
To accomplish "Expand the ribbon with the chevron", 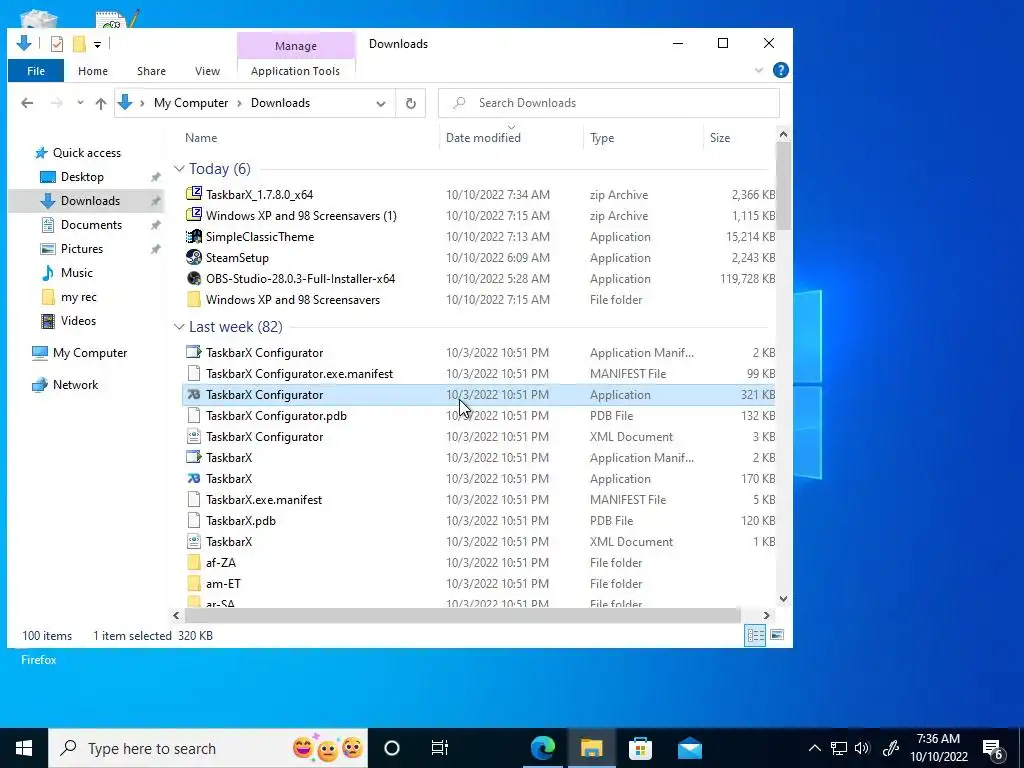I will click(x=758, y=70).
